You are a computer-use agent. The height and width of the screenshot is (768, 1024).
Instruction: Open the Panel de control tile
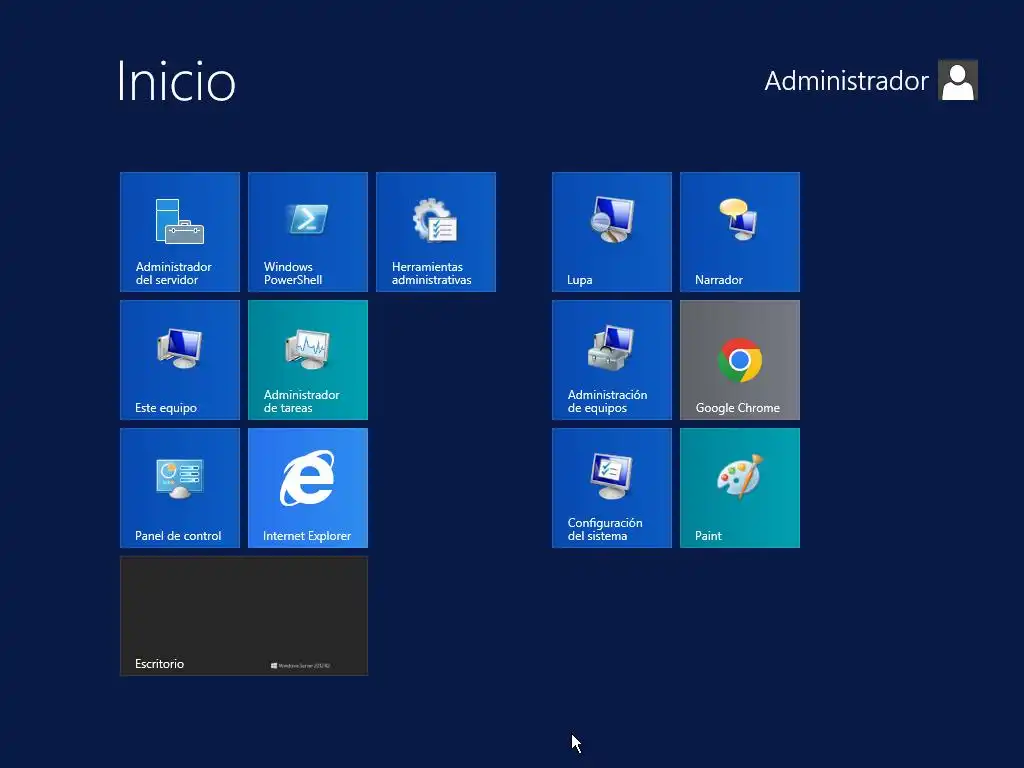[180, 488]
